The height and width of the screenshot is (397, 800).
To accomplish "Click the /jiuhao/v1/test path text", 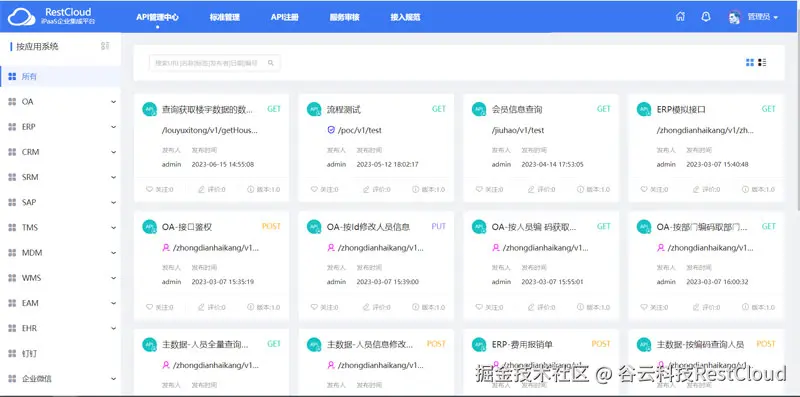I will pos(518,130).
